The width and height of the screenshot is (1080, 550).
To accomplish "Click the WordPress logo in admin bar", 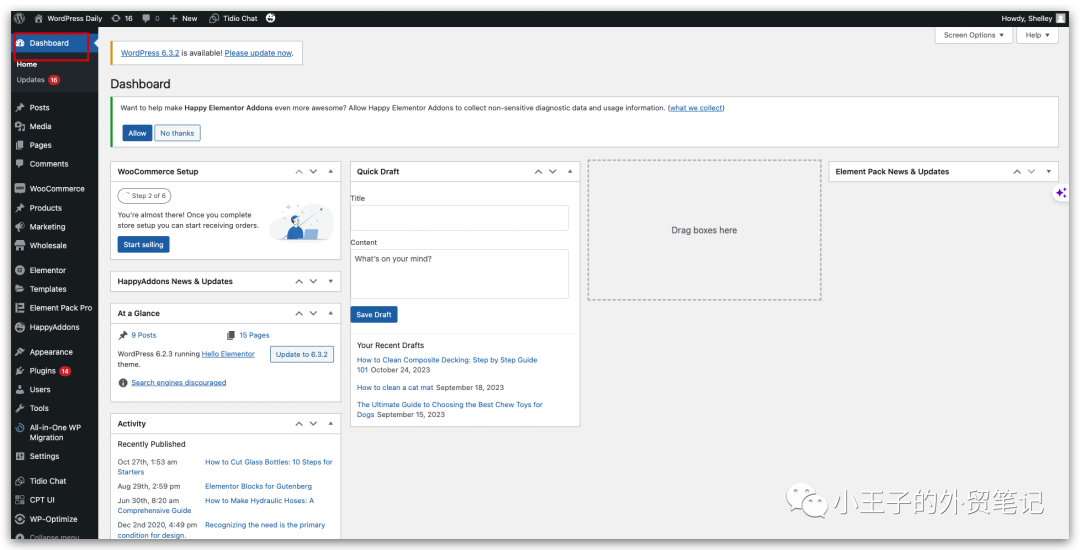I will pos(19,19).
